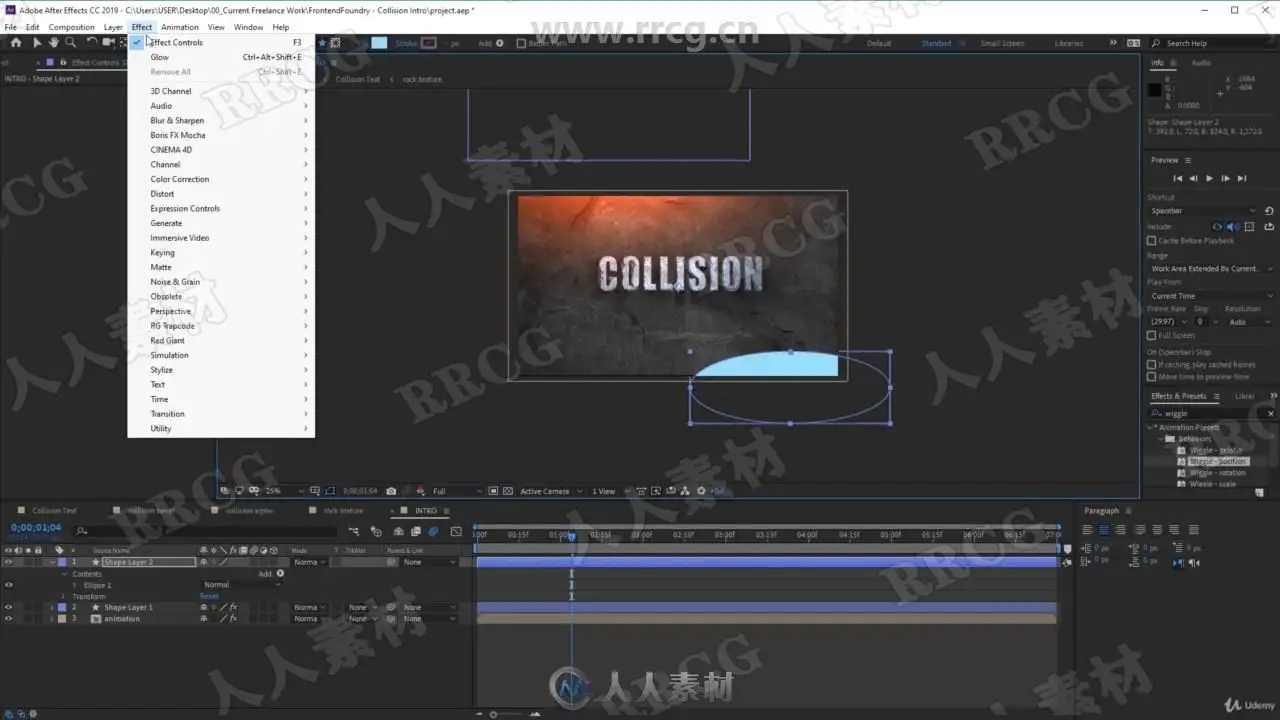Jump to last frame in Preview panel

[1242, 178]
